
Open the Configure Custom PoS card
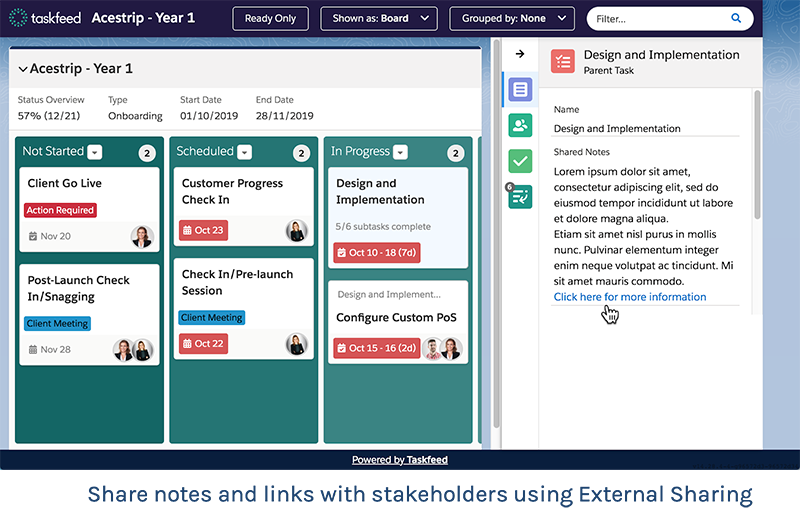[398, 322]
